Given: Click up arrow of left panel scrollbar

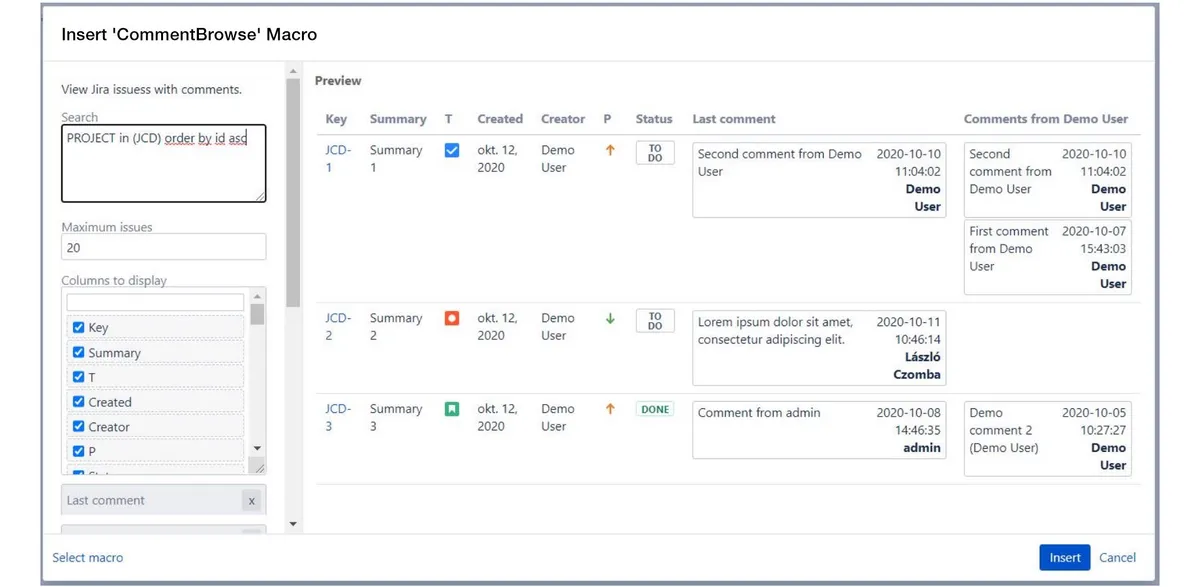Looking at the screenshot, I should (293, 71).
